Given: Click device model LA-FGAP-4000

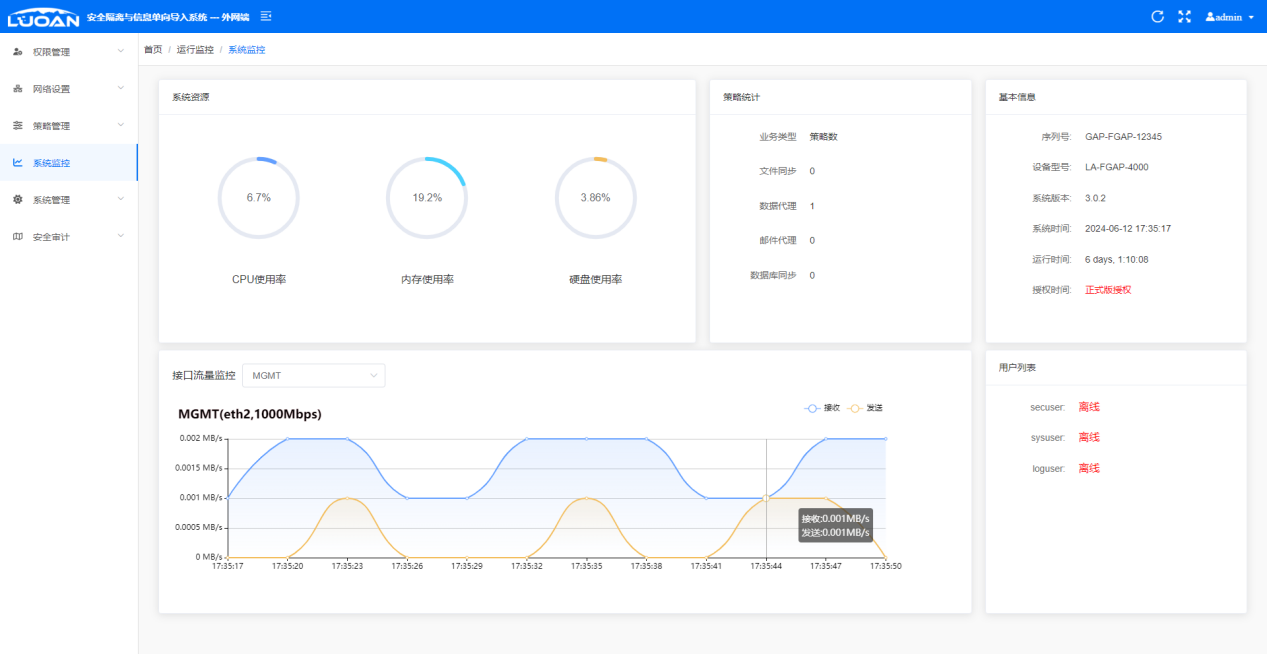Looking at the screenshot, I should click(x=1117, y=167).
